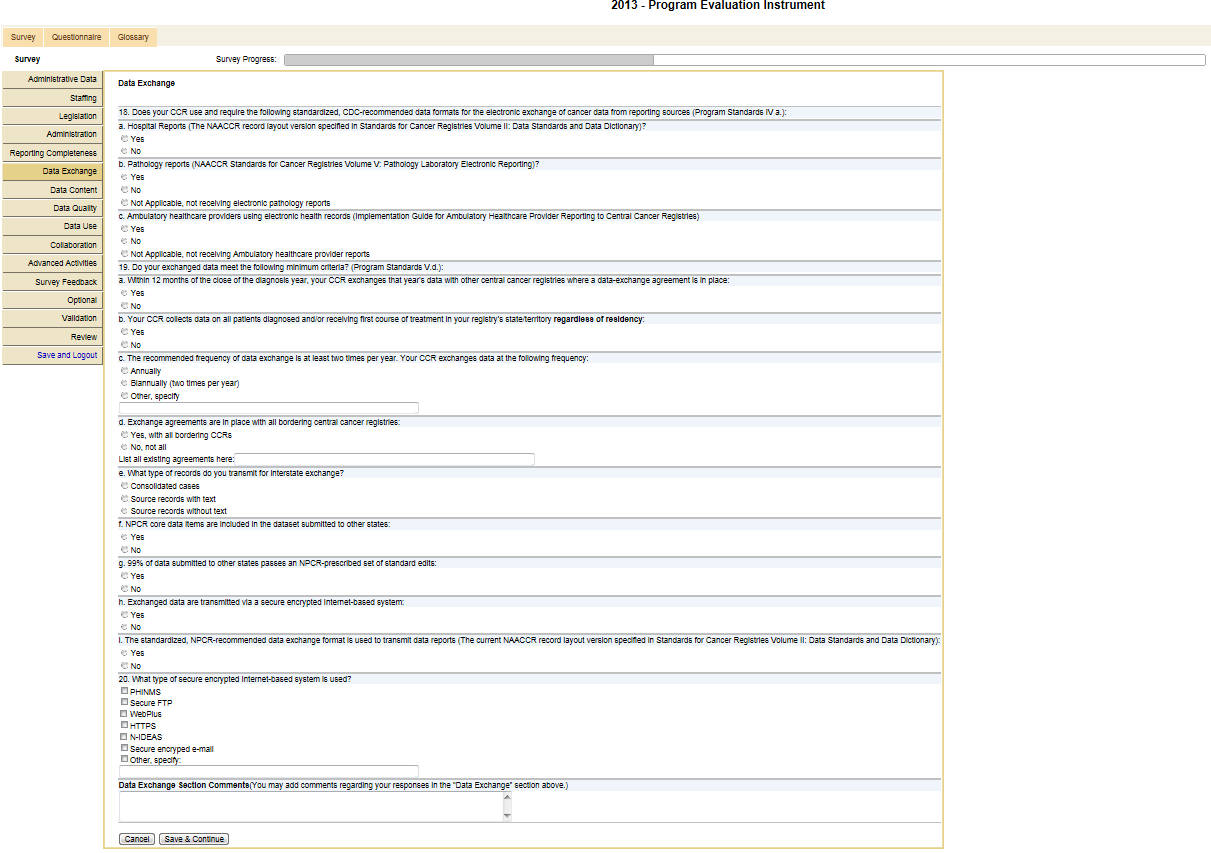1211x853 pixels.
Task: Open the Questionnaire tab
Action: tap(77, 38)
